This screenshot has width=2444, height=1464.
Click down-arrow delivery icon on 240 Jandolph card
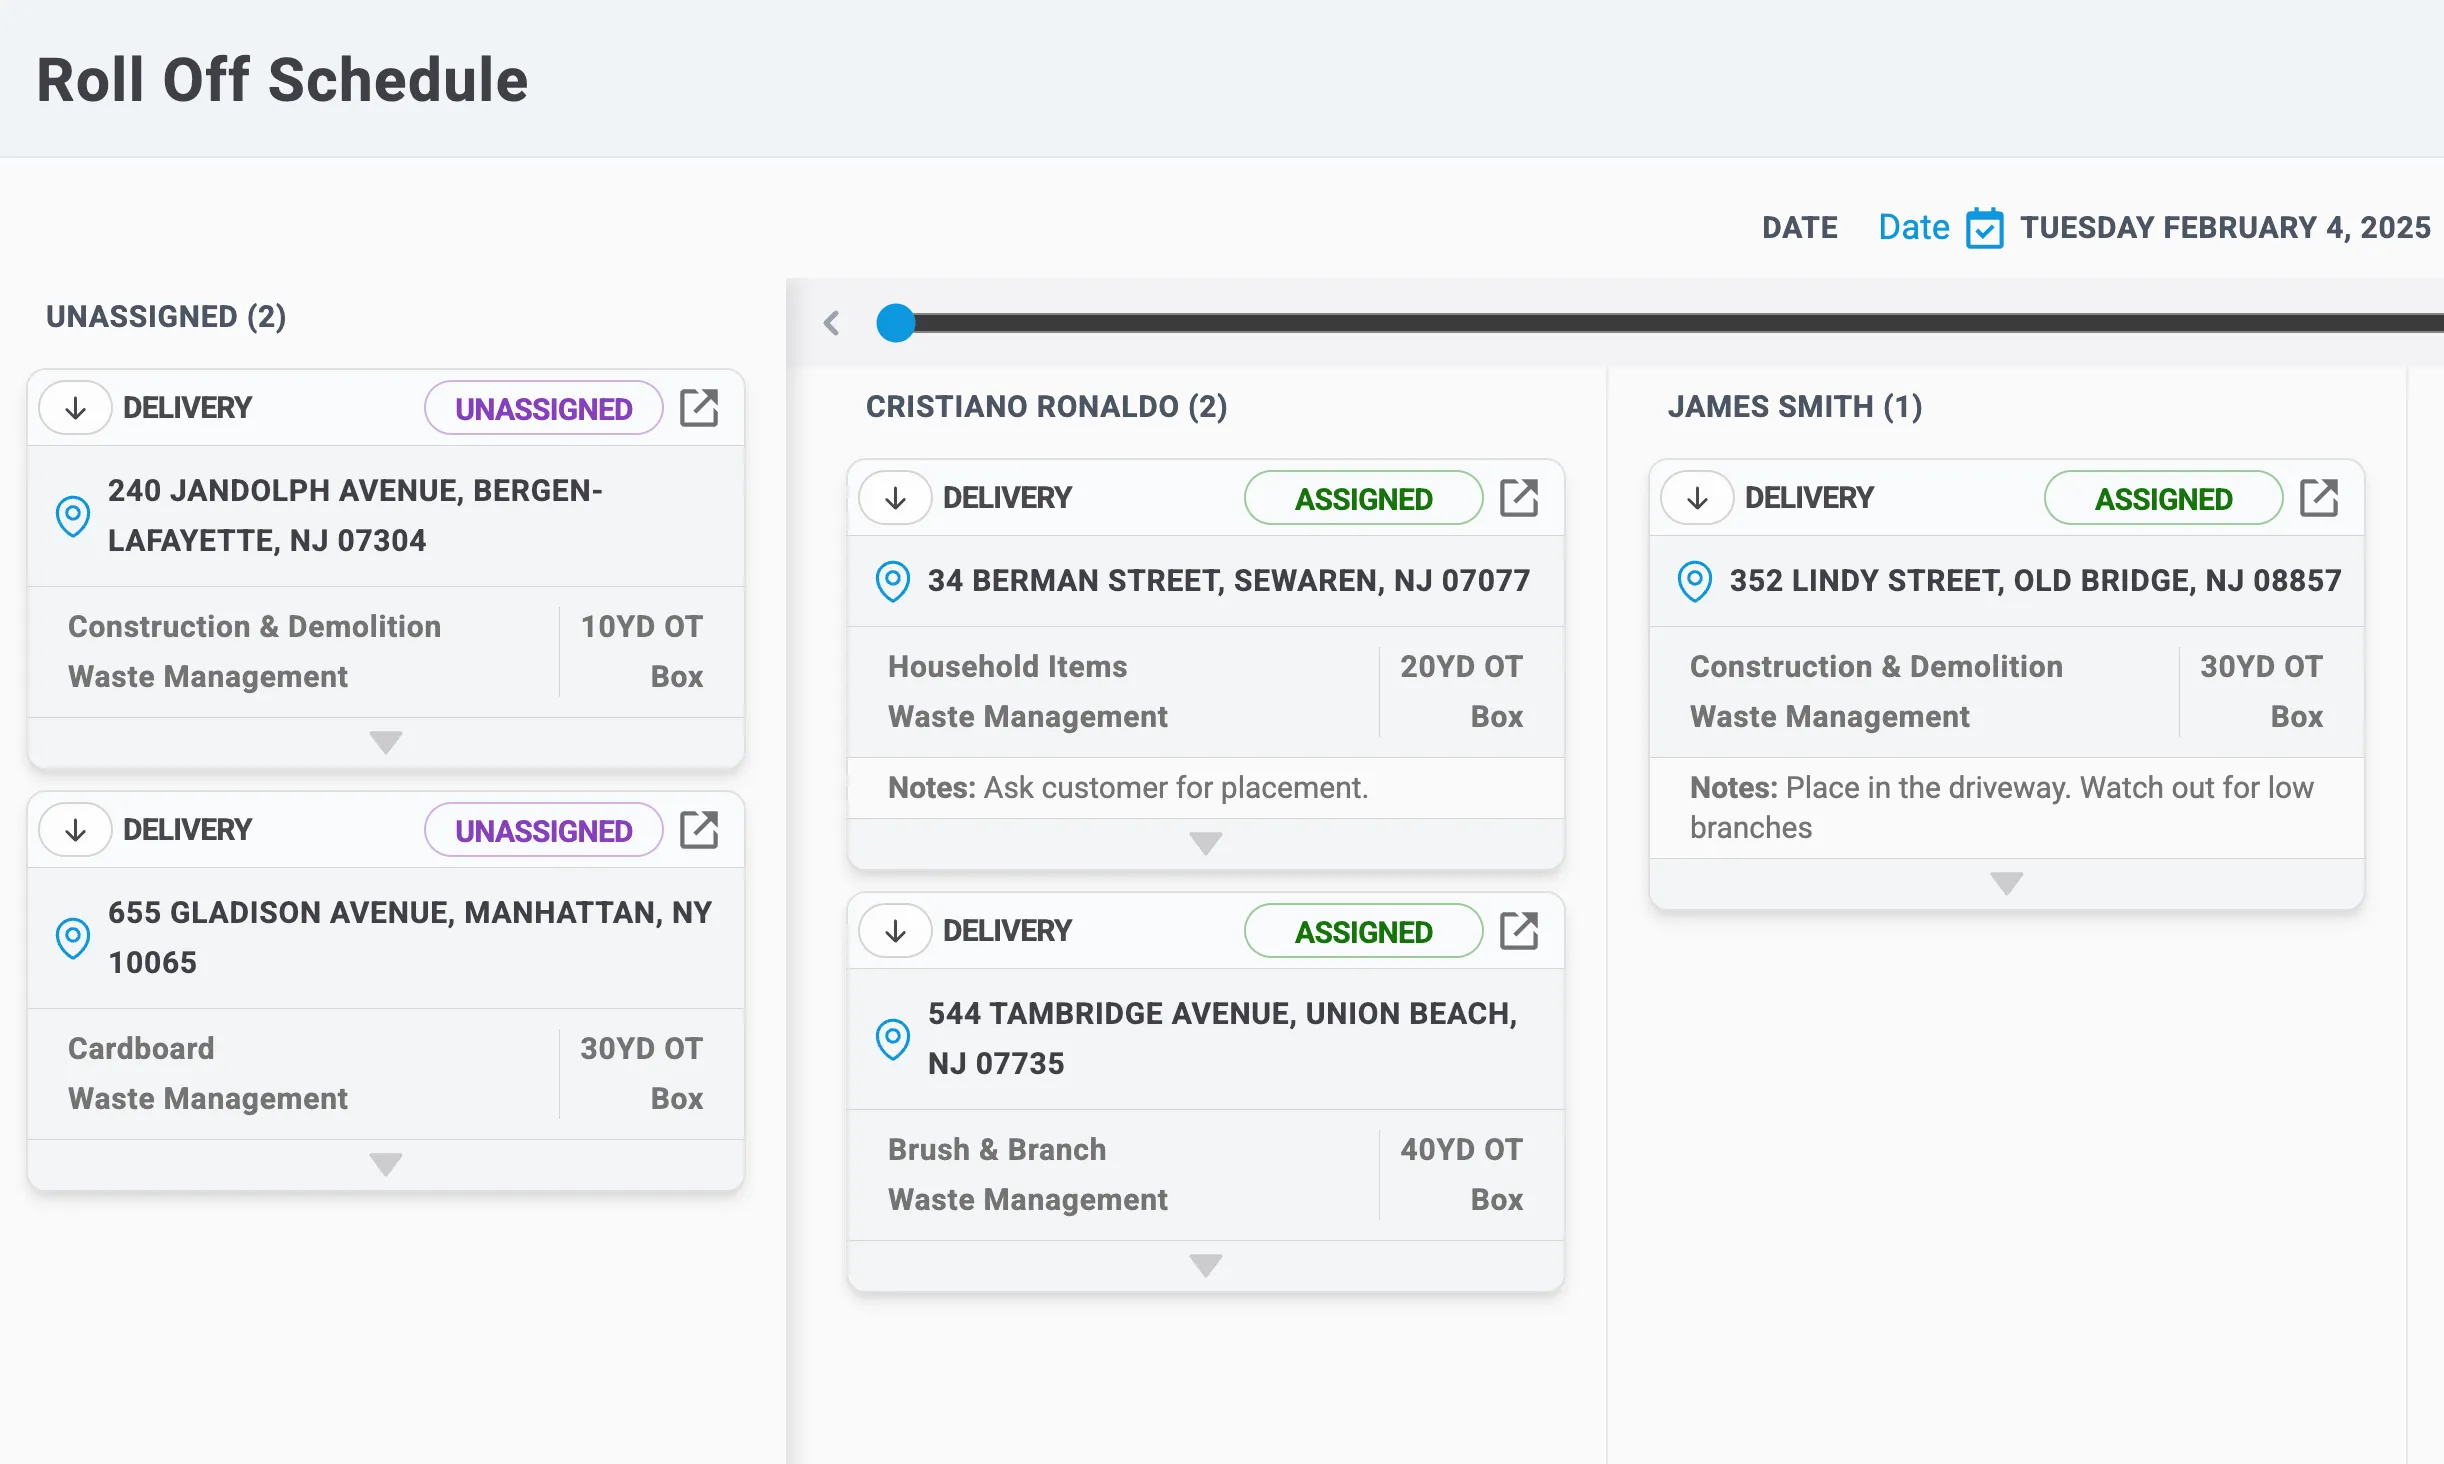[x=76, y=408]
